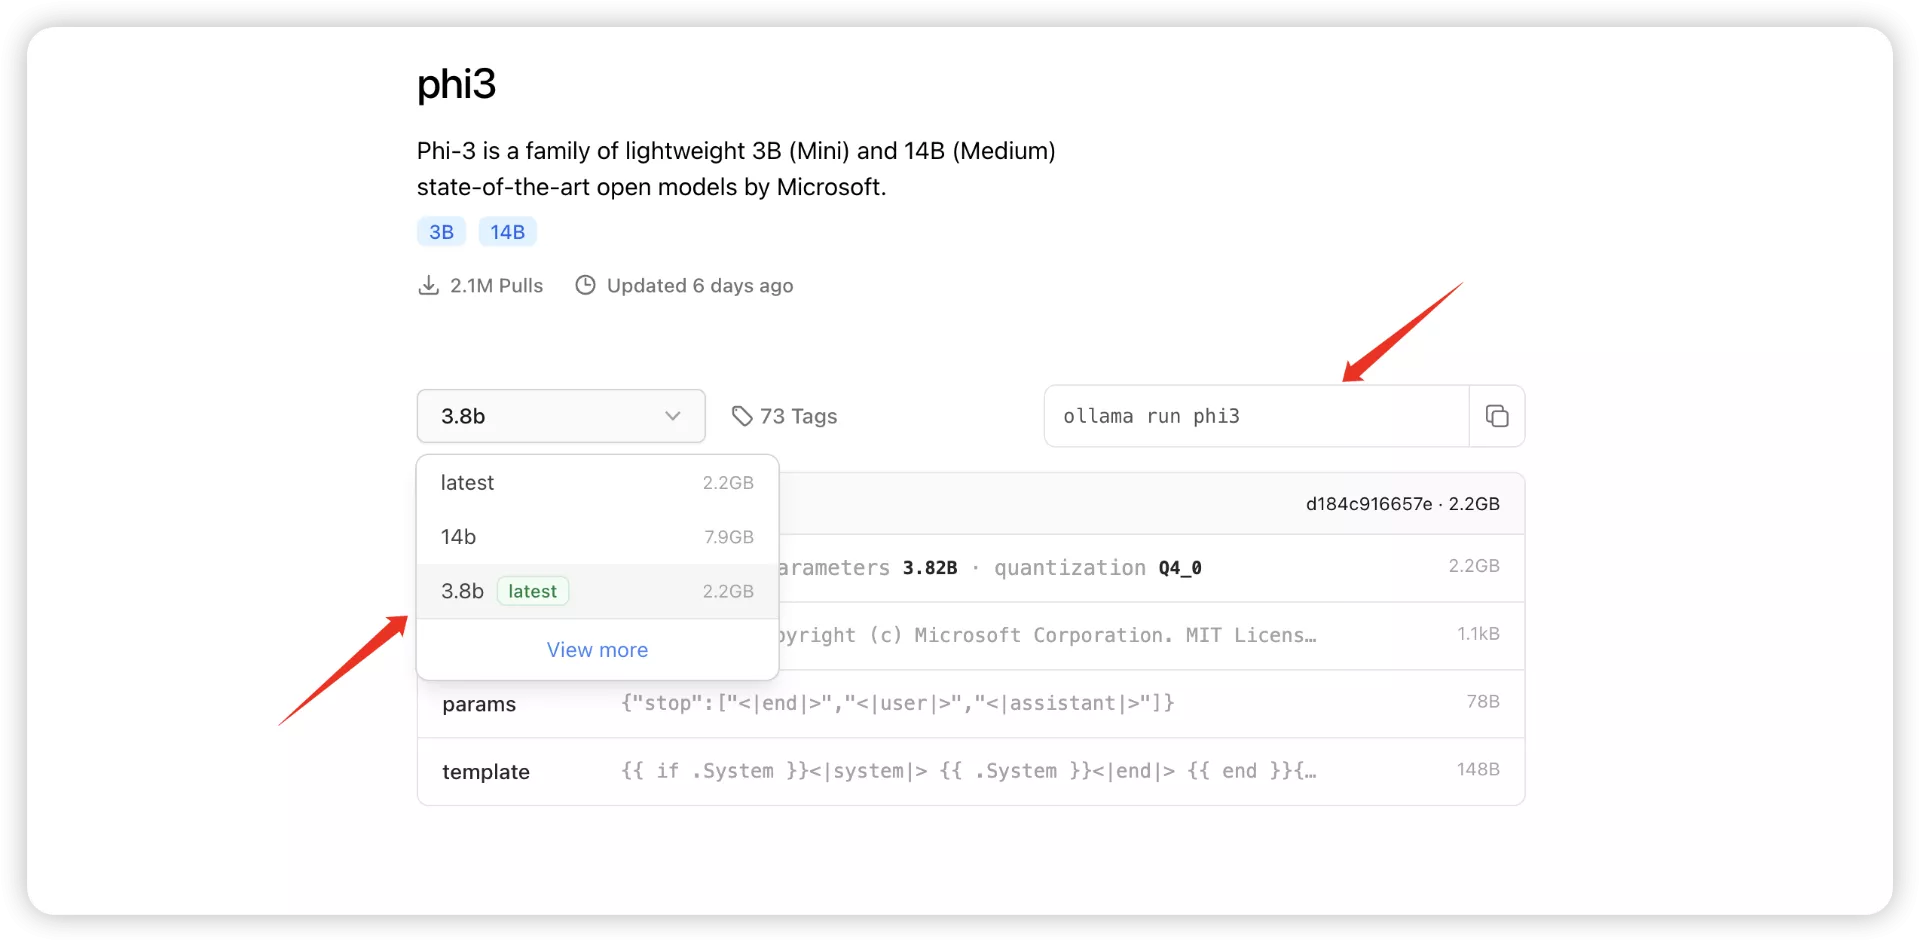This screenshot has width=1920, height=941.
Task: Click the template System prompt value
Action: pos(968,771)
